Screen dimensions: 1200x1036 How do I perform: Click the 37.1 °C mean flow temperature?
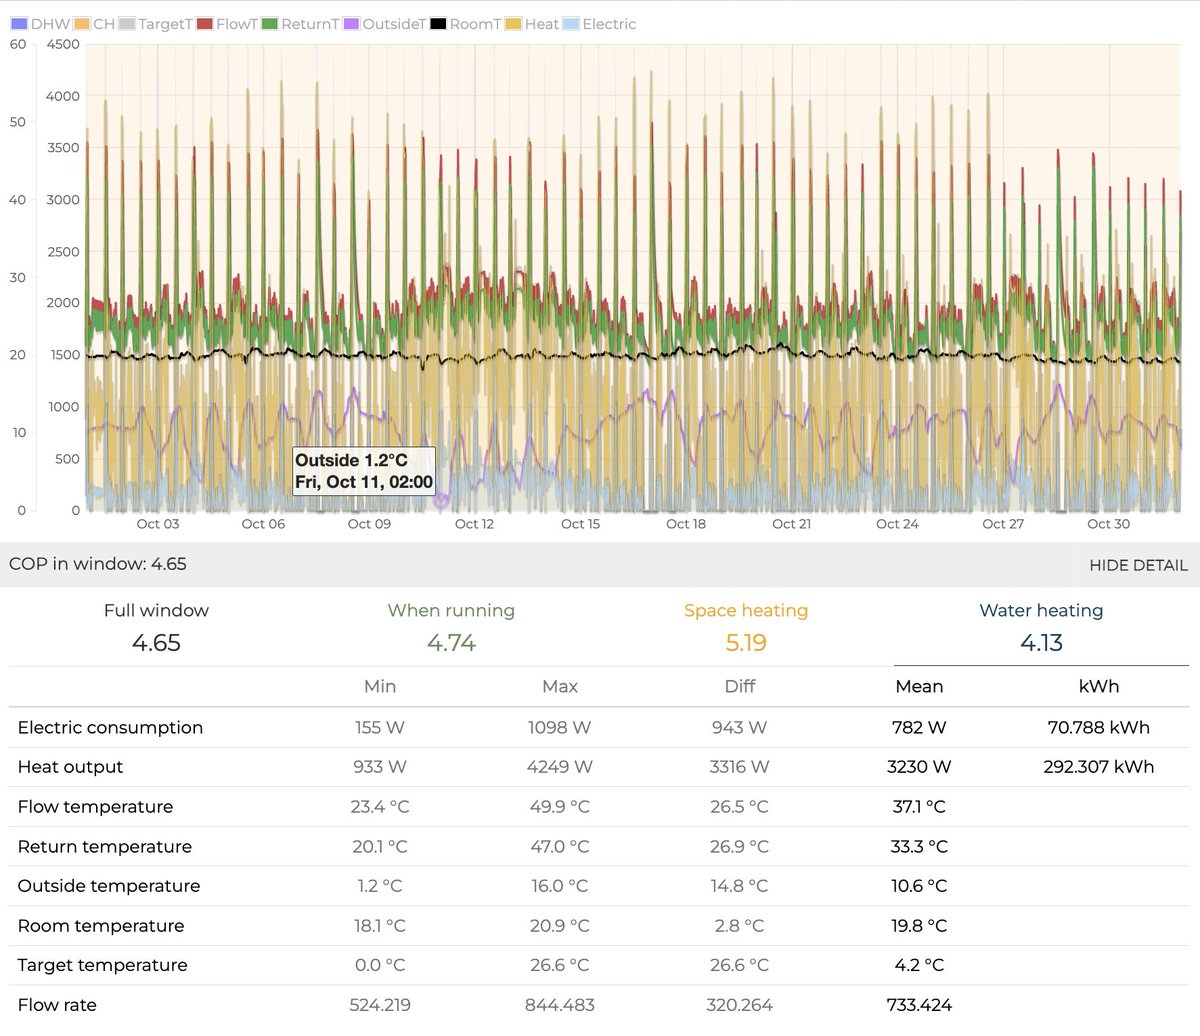[x=919, y=807]
